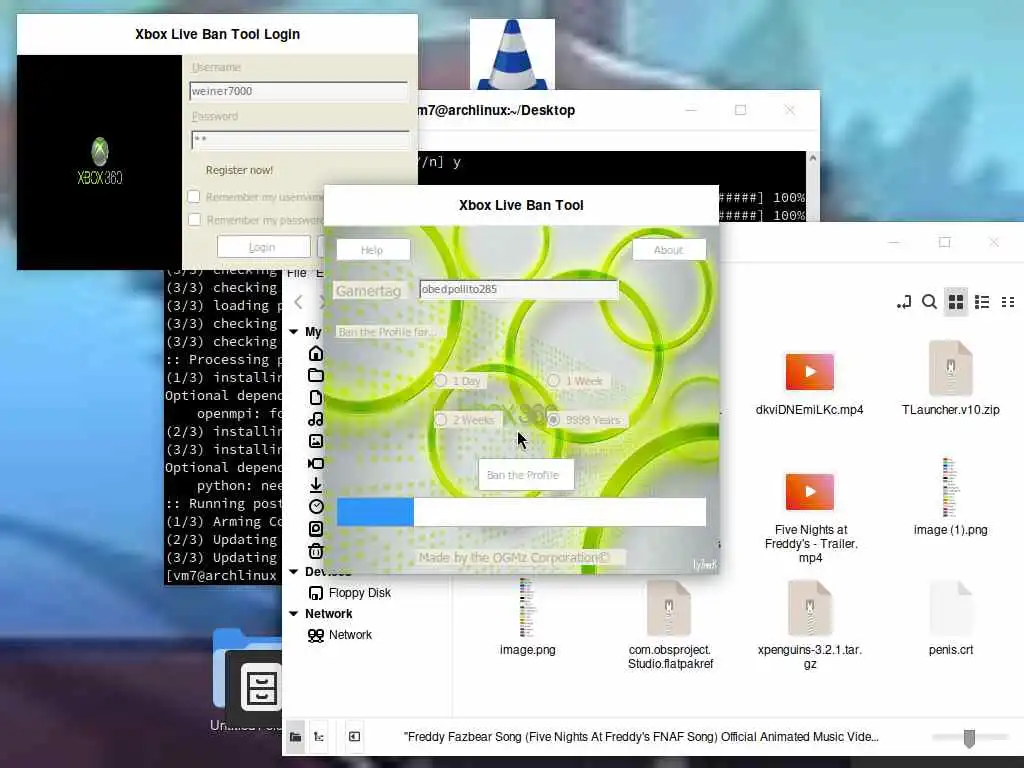Click About in Xbox Live Ban Tool
Viewport: 1024px width, 768px height.
pos(669,249)
